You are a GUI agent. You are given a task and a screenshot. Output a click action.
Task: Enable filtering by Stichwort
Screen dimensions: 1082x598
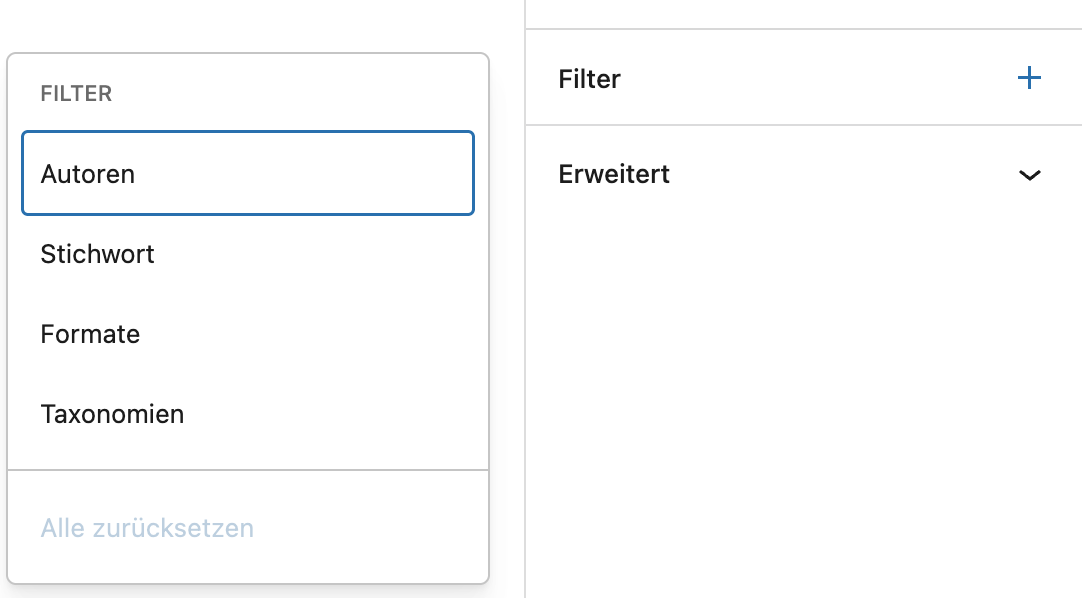coord(98,254)
